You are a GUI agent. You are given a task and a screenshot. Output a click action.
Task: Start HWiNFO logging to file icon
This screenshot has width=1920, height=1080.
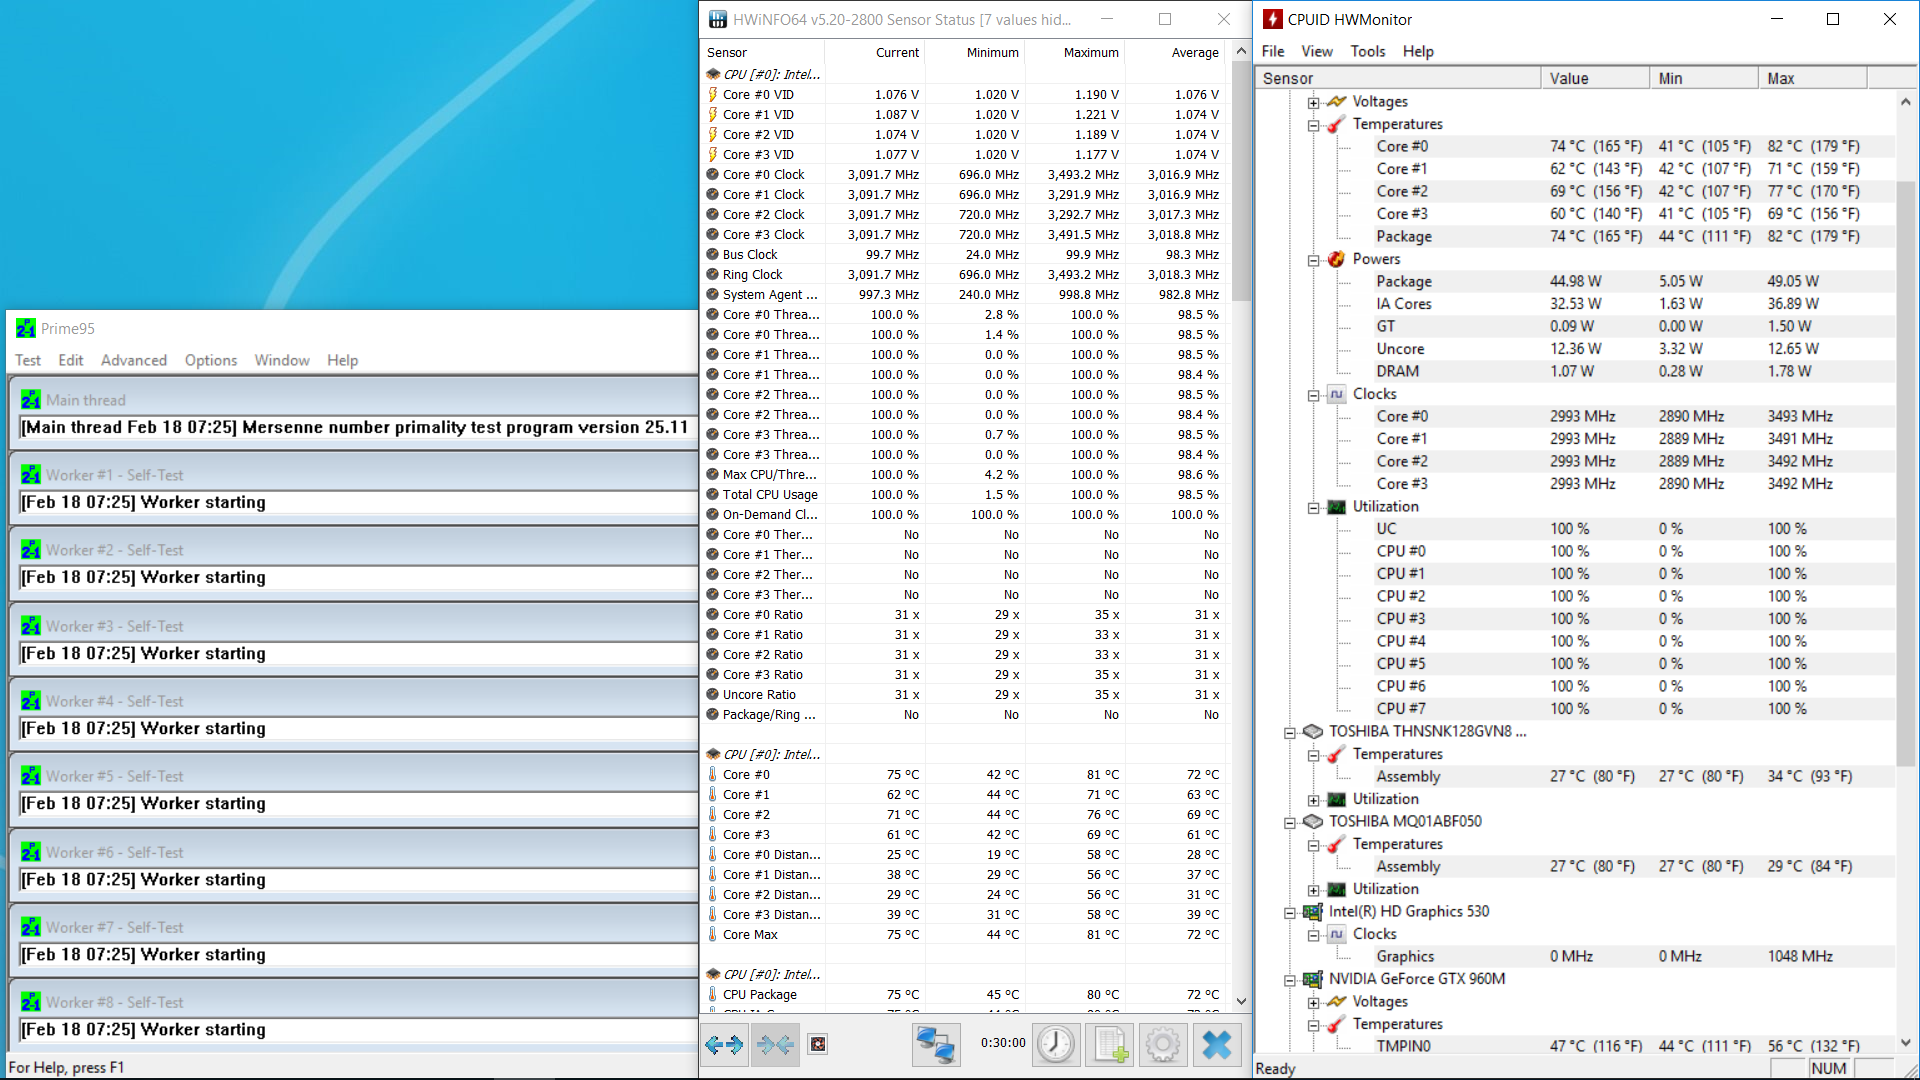[x=1110, y=1045]
